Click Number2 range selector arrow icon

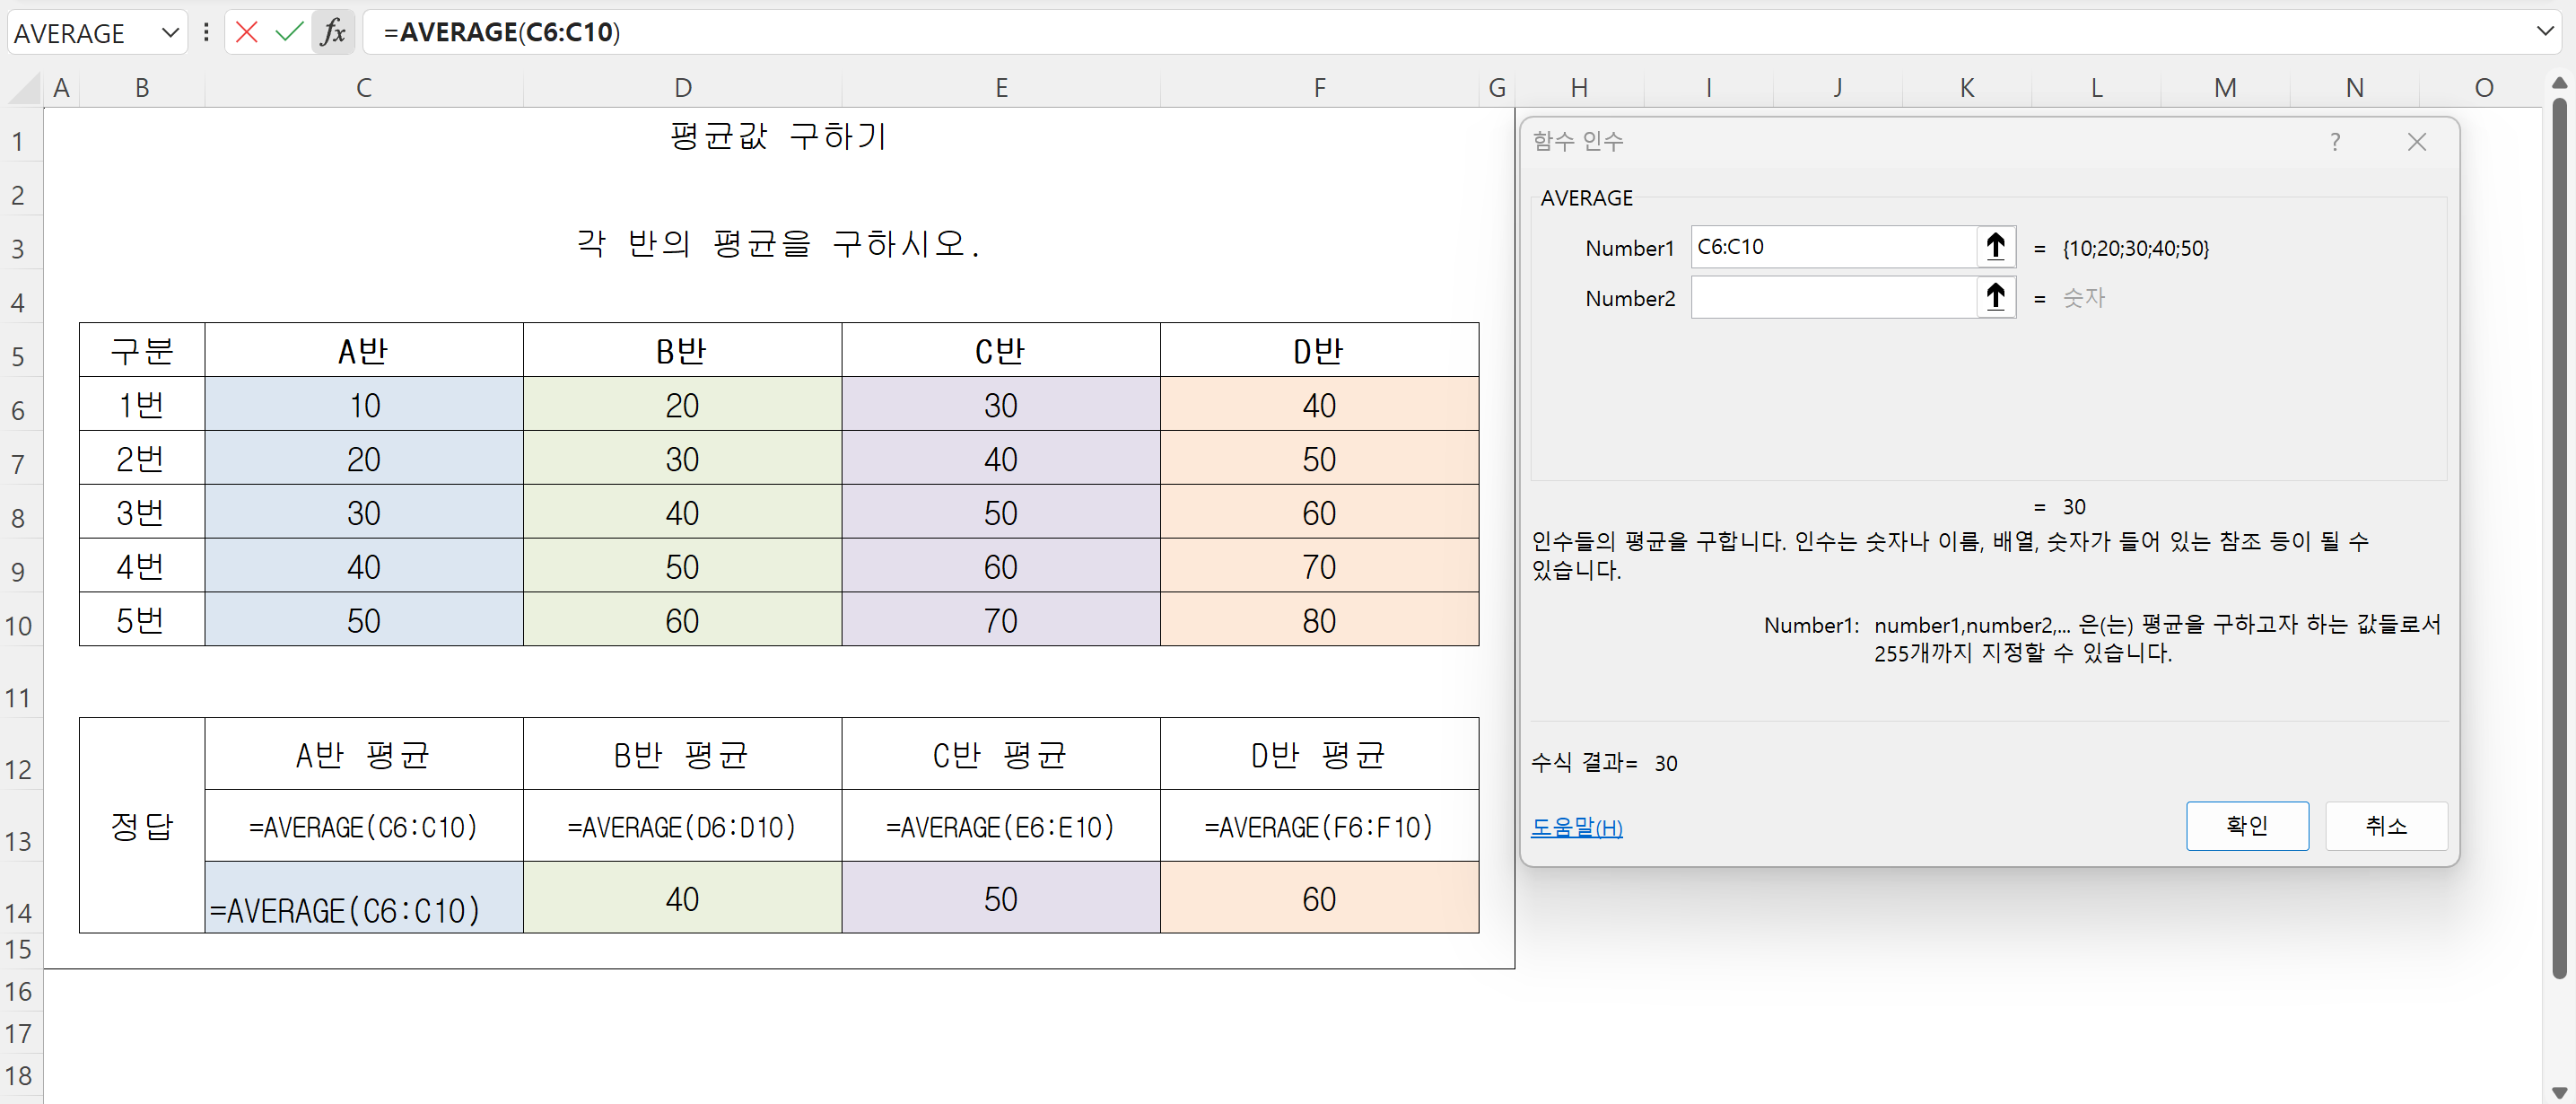1995,297
